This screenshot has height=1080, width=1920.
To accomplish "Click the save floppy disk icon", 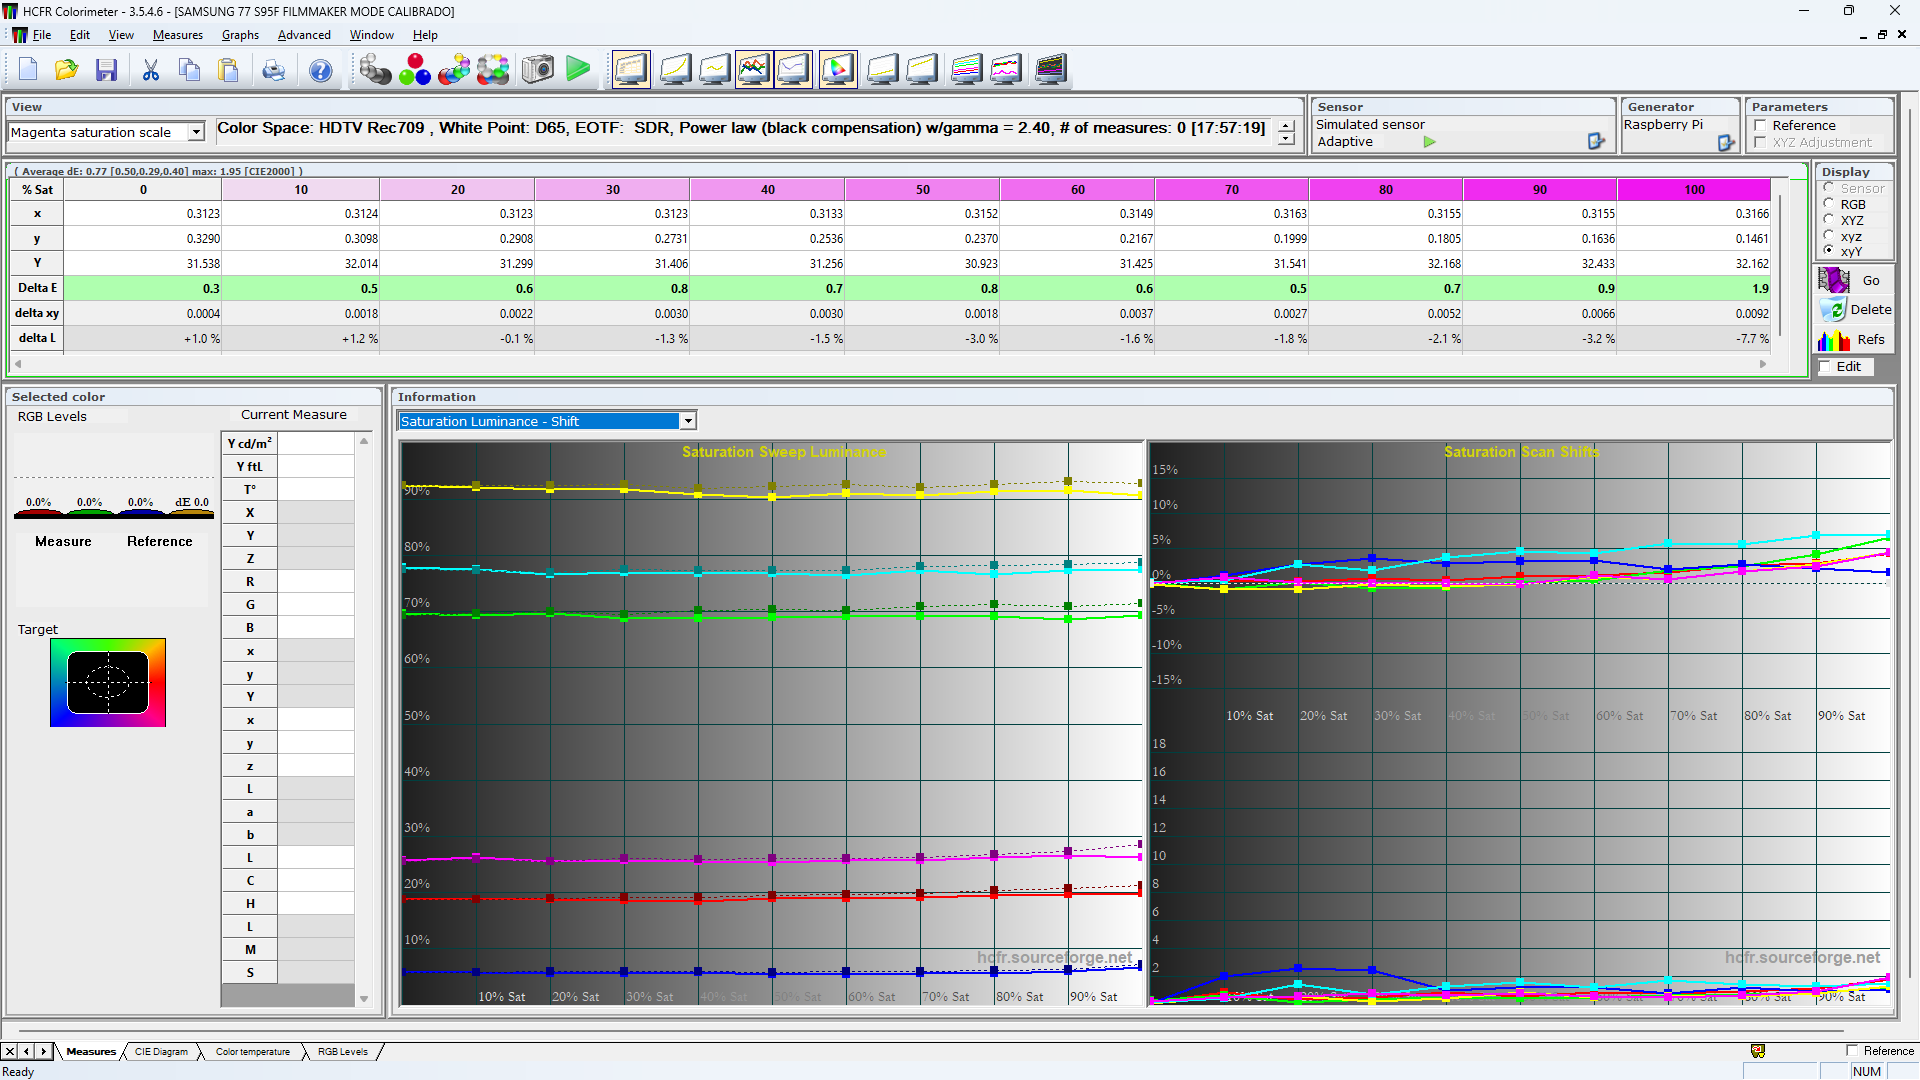I will coord(106,70).
